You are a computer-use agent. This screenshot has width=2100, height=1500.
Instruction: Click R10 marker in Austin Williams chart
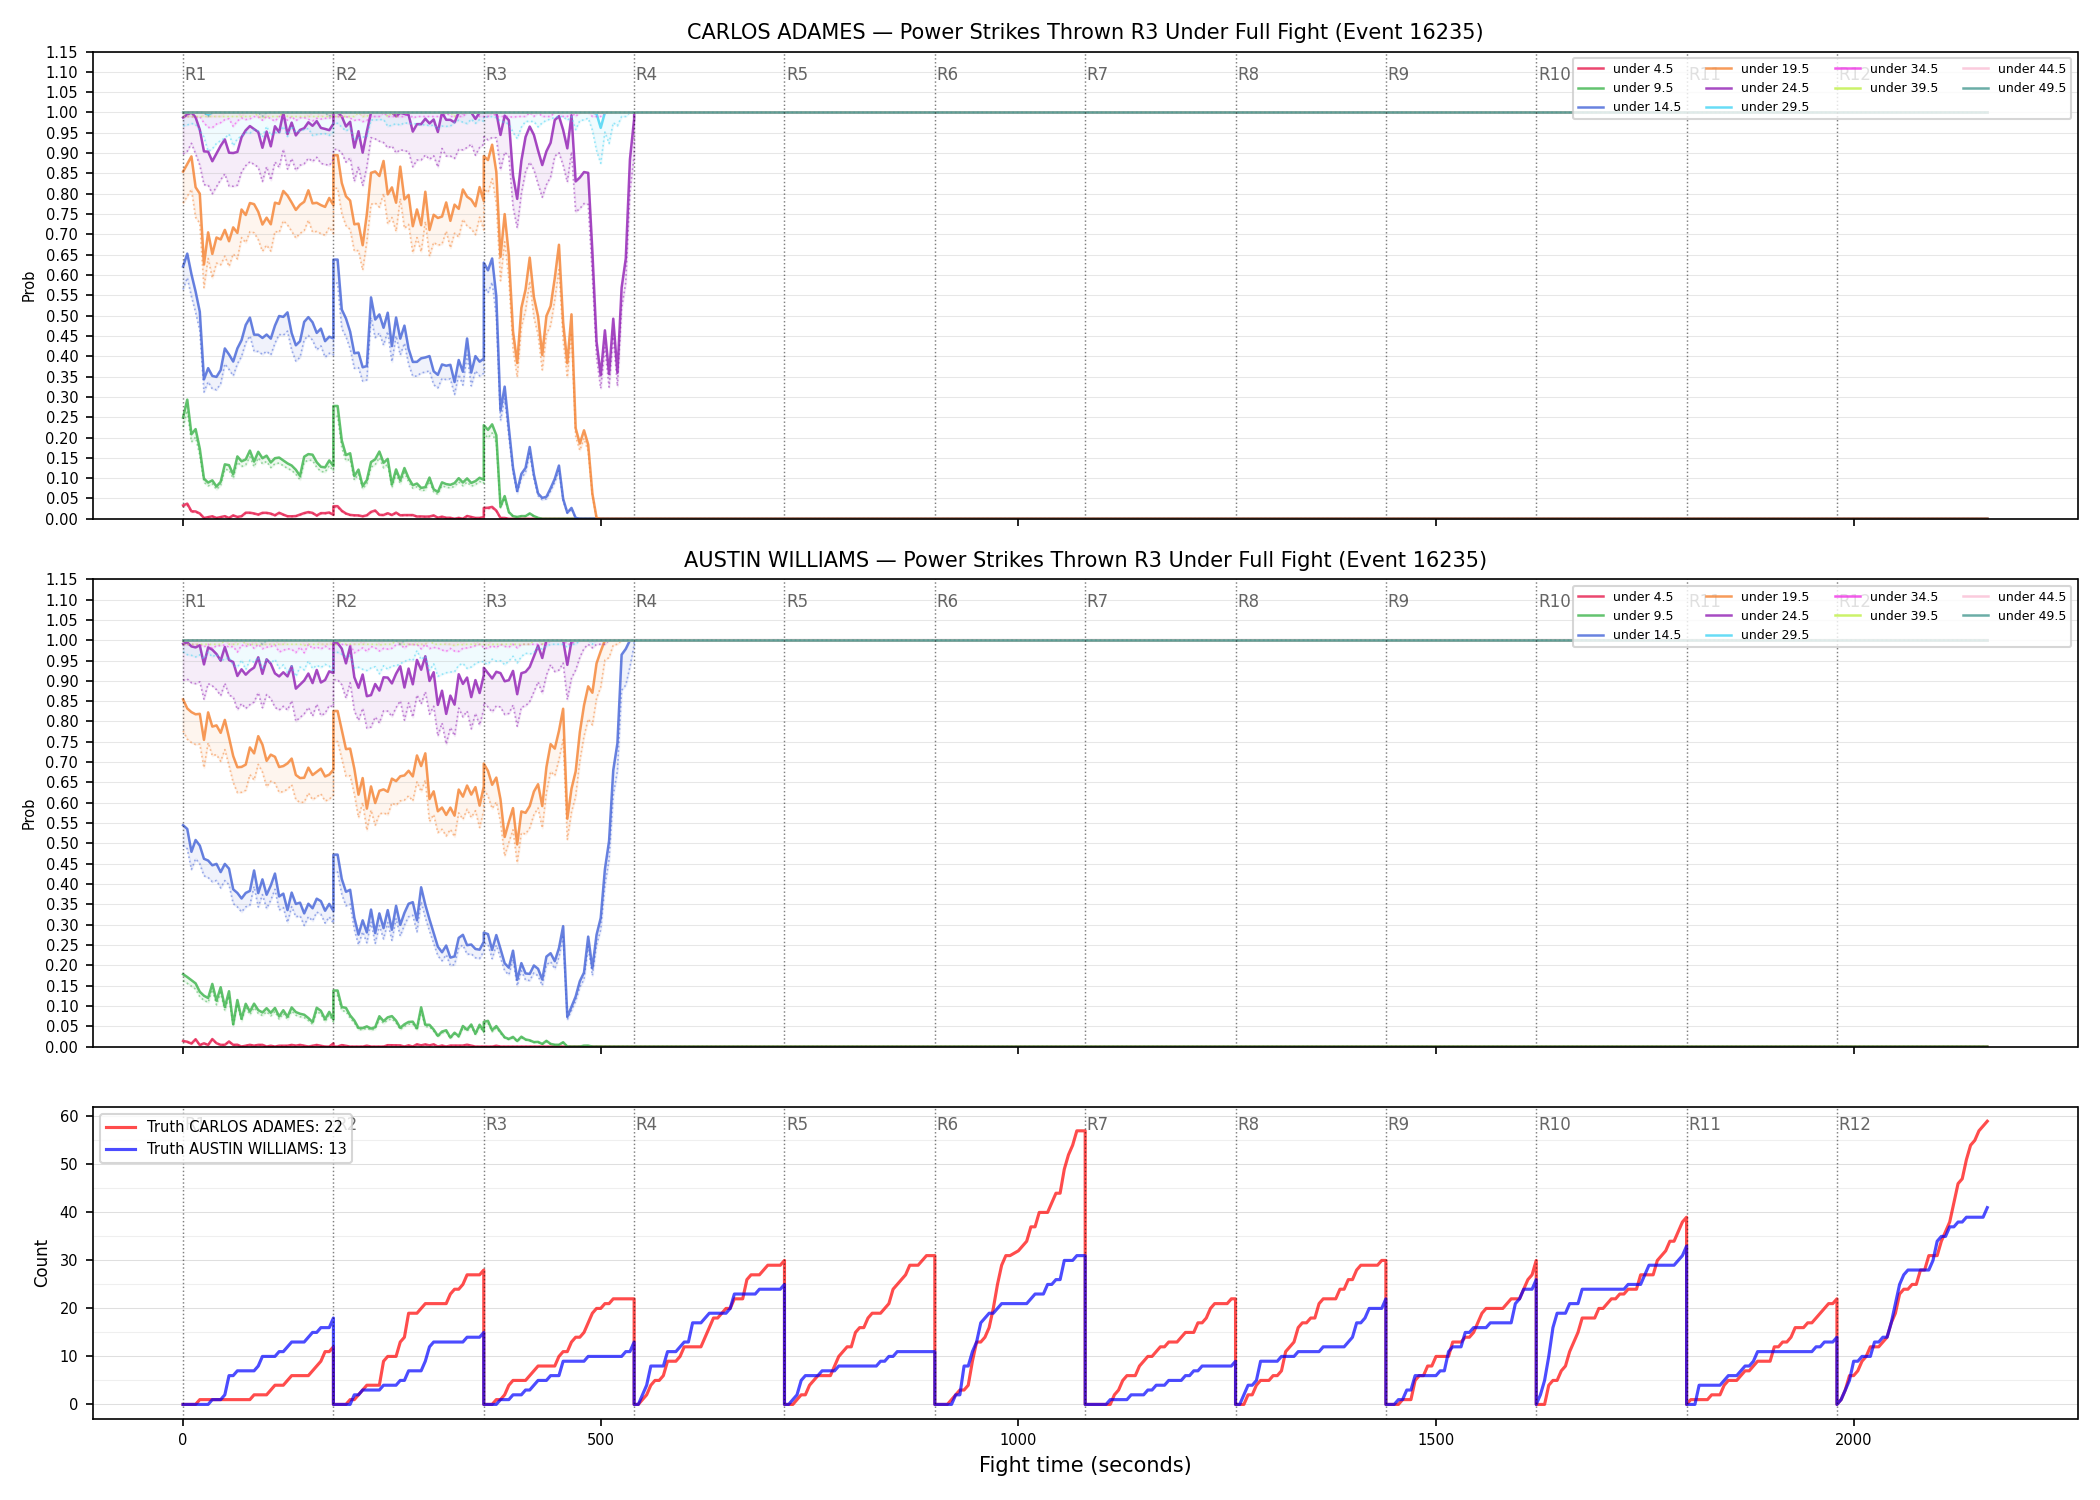[1554, 601]
